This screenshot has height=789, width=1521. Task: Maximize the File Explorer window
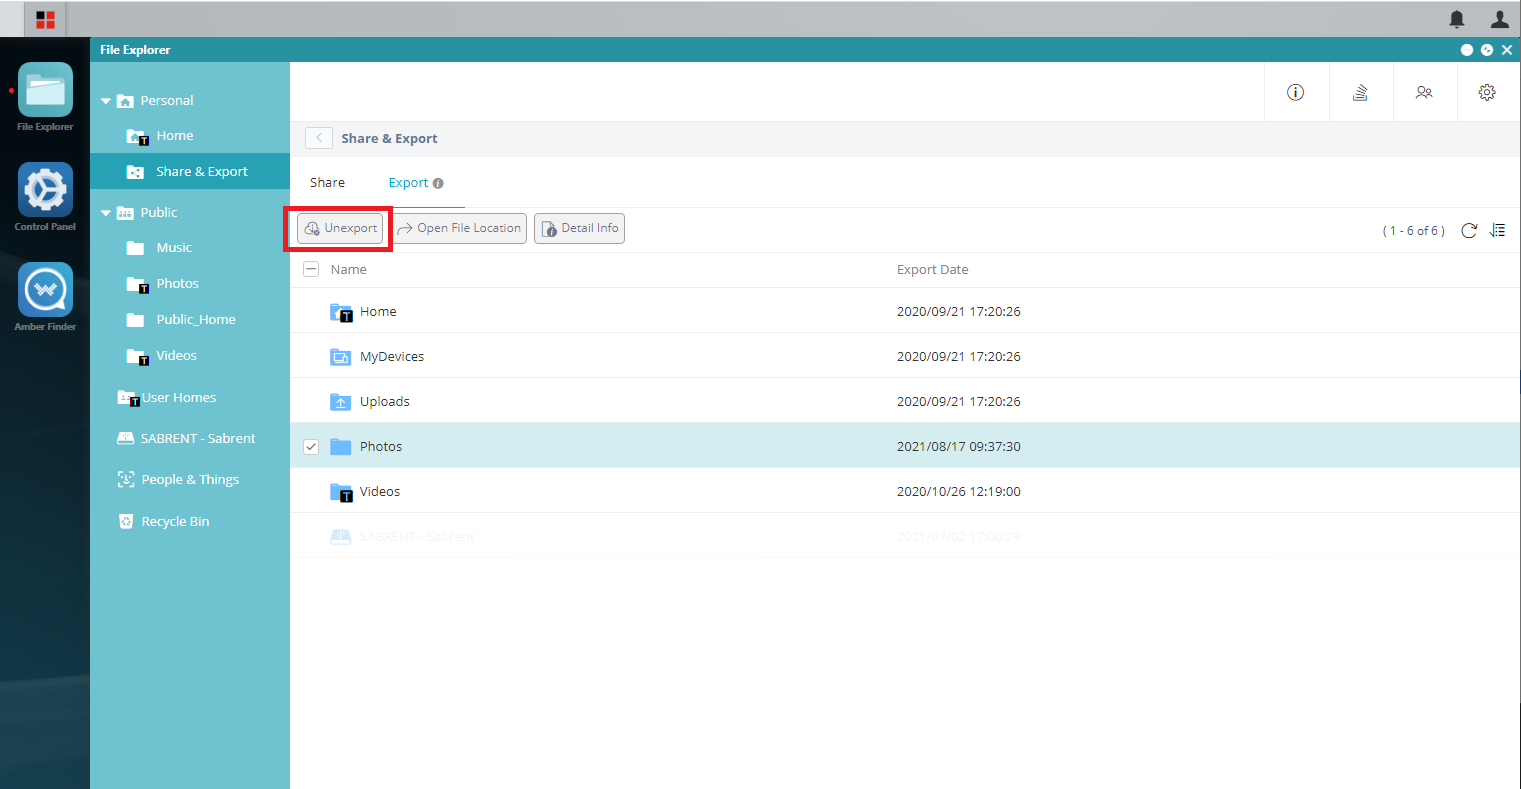click(x=1487, y=50)
